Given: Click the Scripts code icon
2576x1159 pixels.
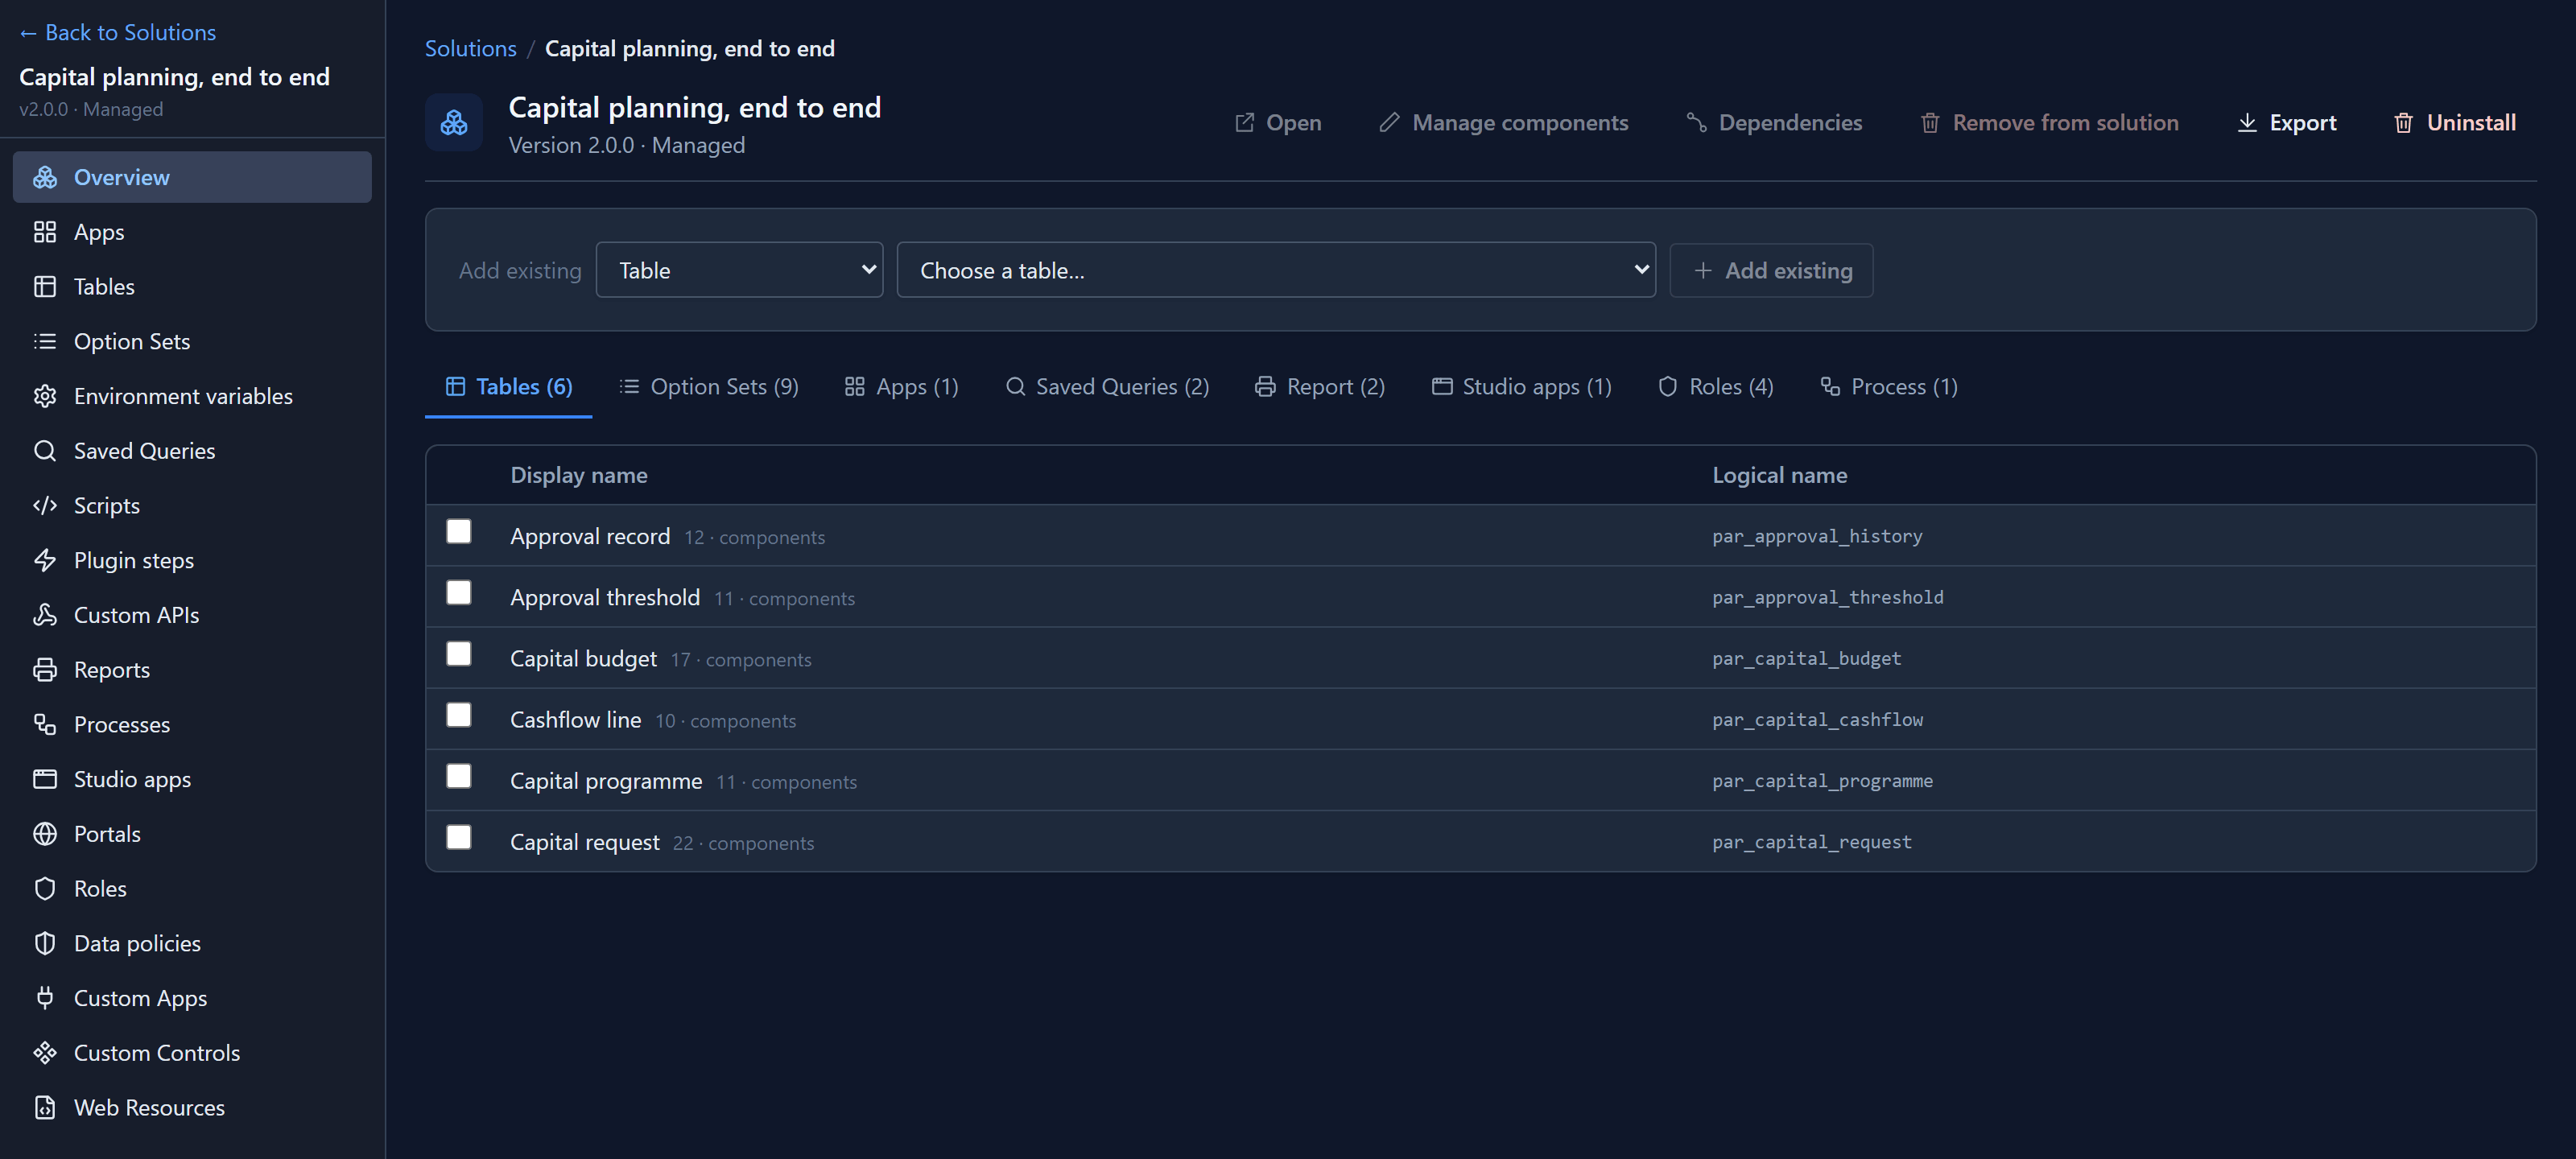Looking at the screenshot, I should click(45, 506).
